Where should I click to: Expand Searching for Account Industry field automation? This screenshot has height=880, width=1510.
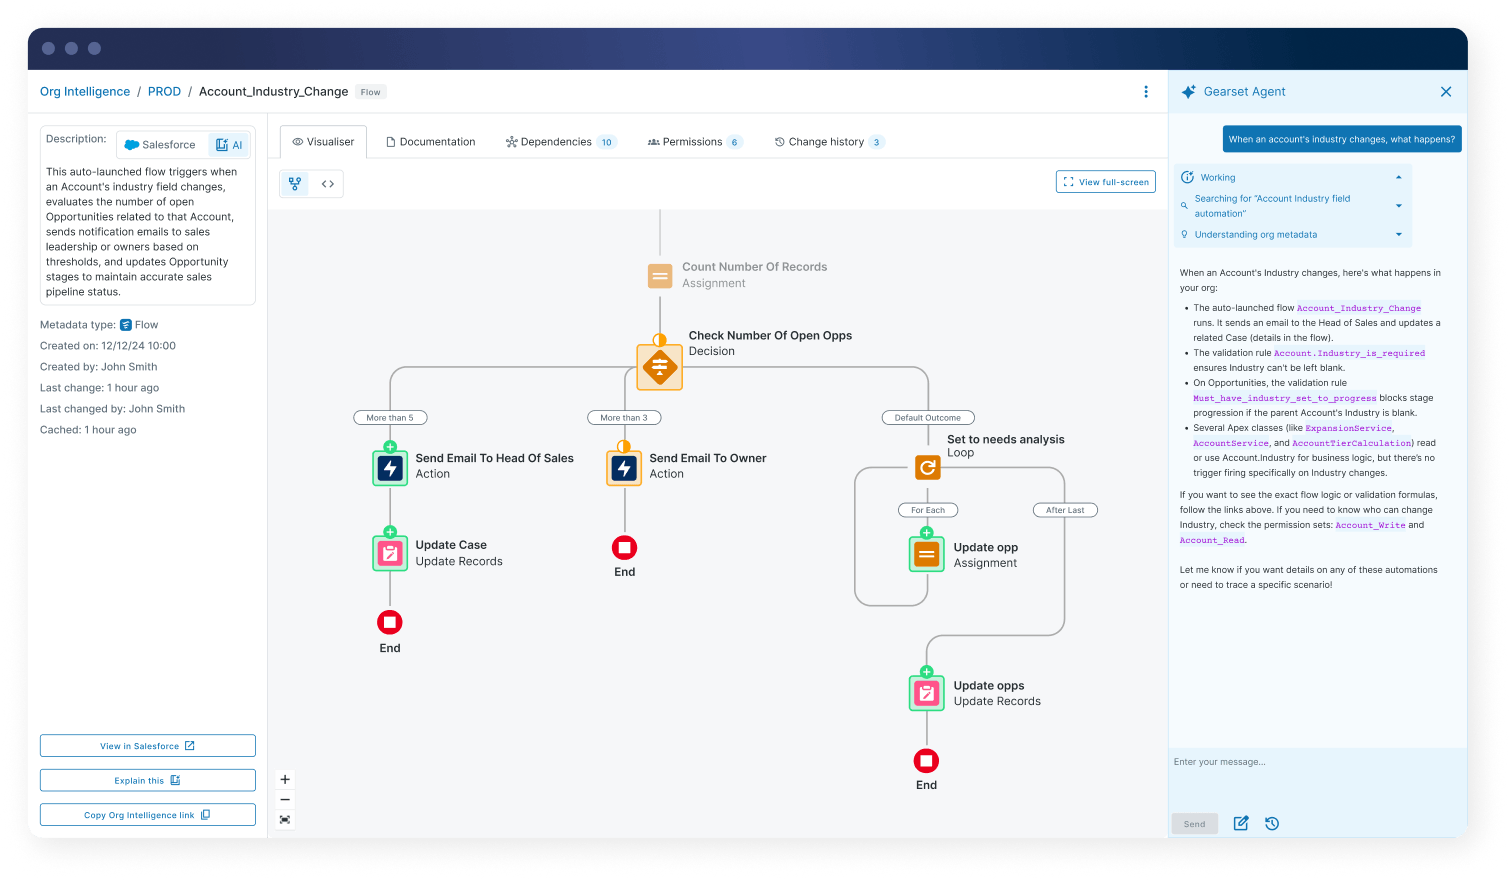1398,205
